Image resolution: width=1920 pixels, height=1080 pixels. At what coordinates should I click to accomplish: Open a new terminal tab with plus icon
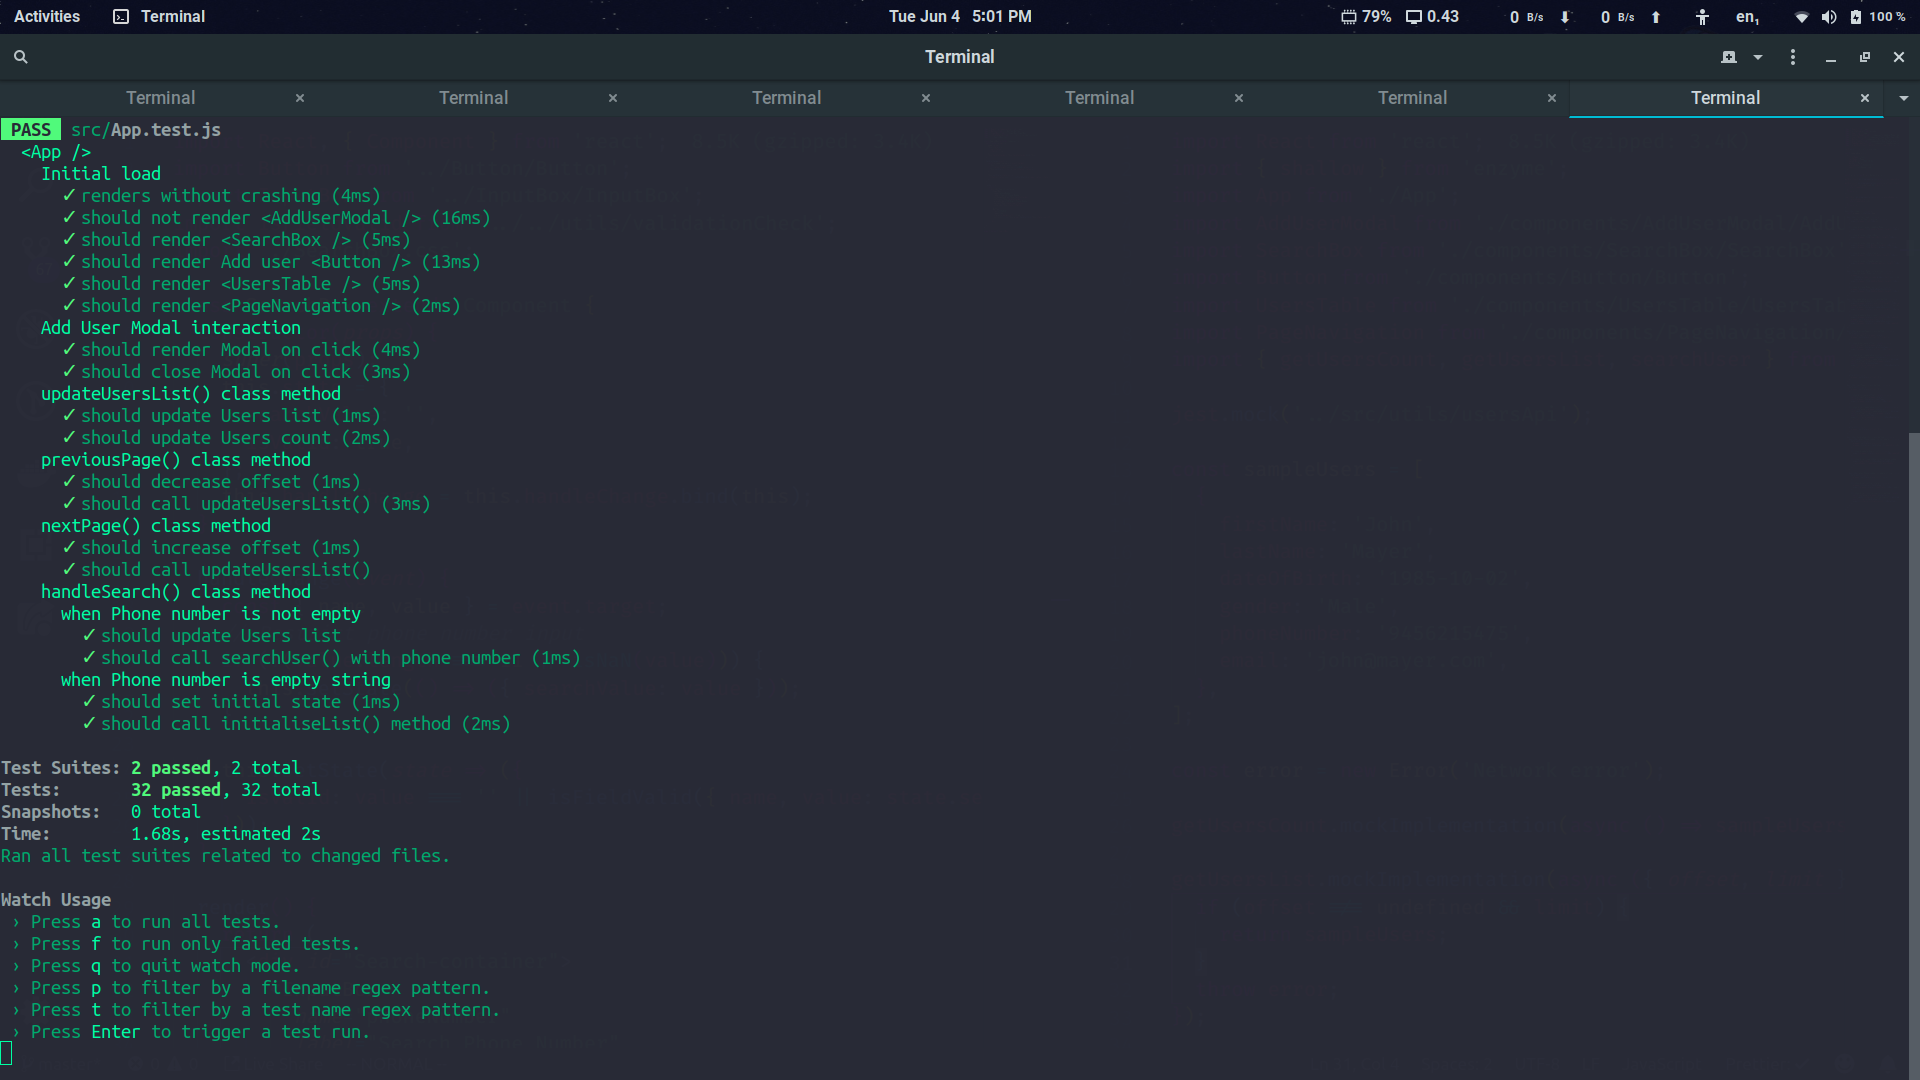click(1728, 57)
